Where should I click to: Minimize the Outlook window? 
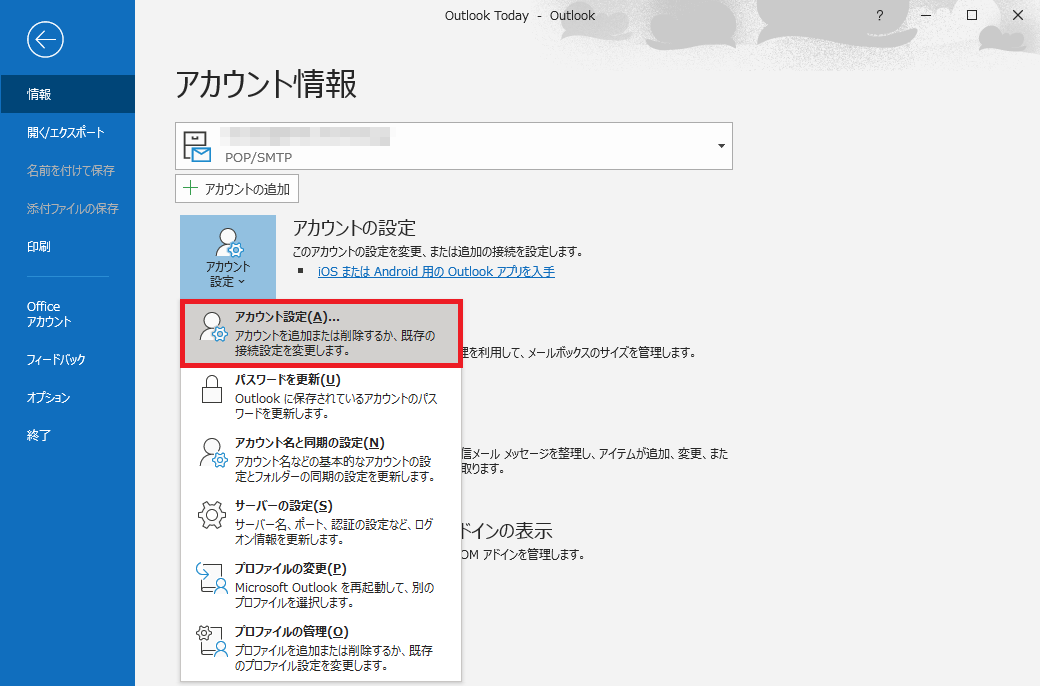click(926, 15)
